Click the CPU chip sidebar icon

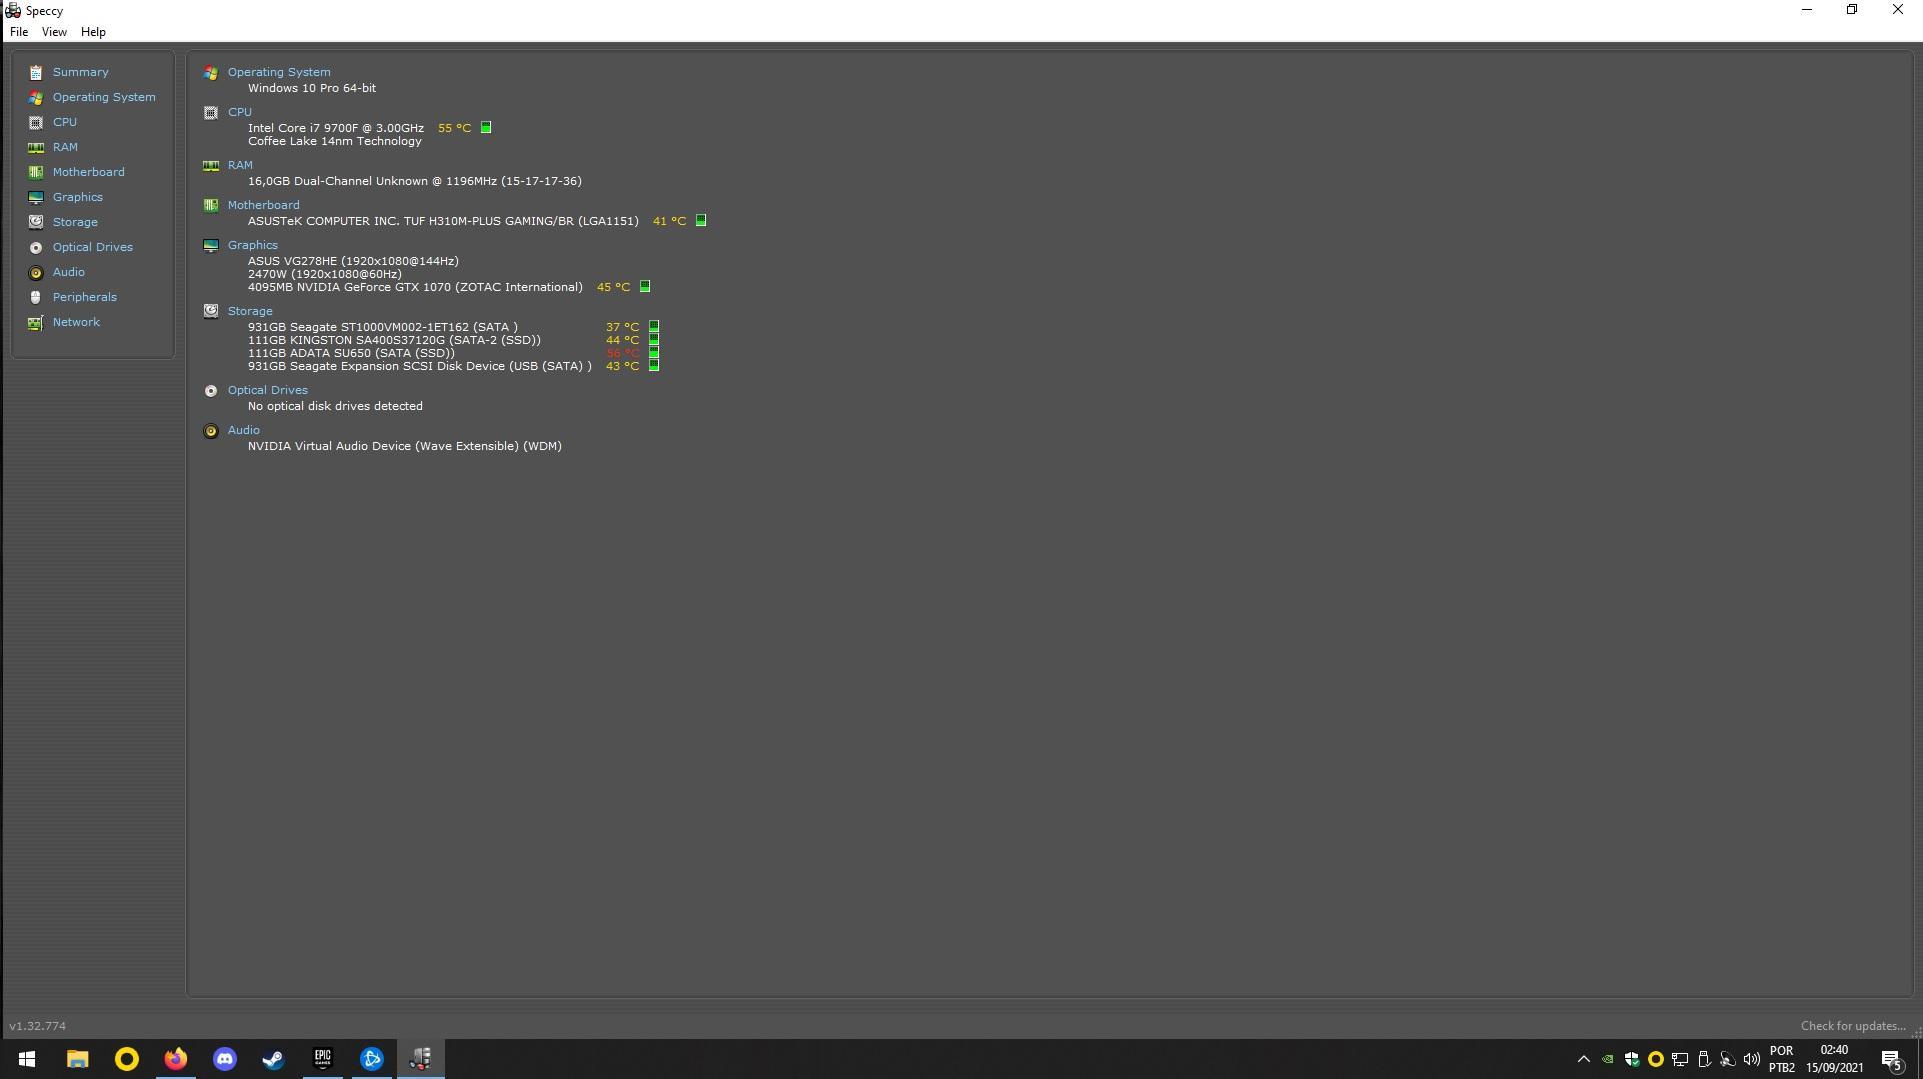pos(36,122)
